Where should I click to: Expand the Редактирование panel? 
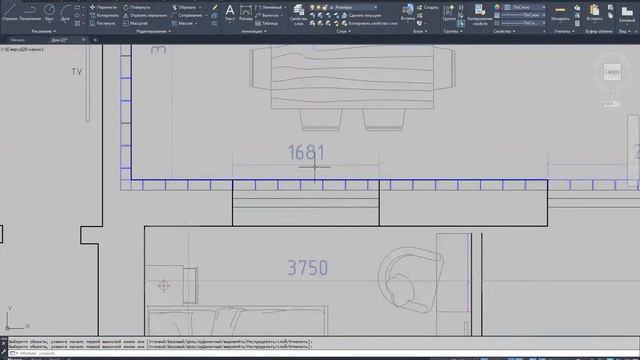[x=154, y=31]
